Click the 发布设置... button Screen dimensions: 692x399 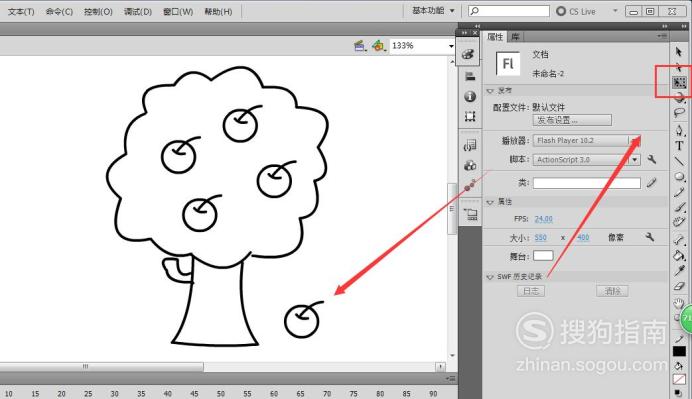pyautogui.click(x=572, y=120)
